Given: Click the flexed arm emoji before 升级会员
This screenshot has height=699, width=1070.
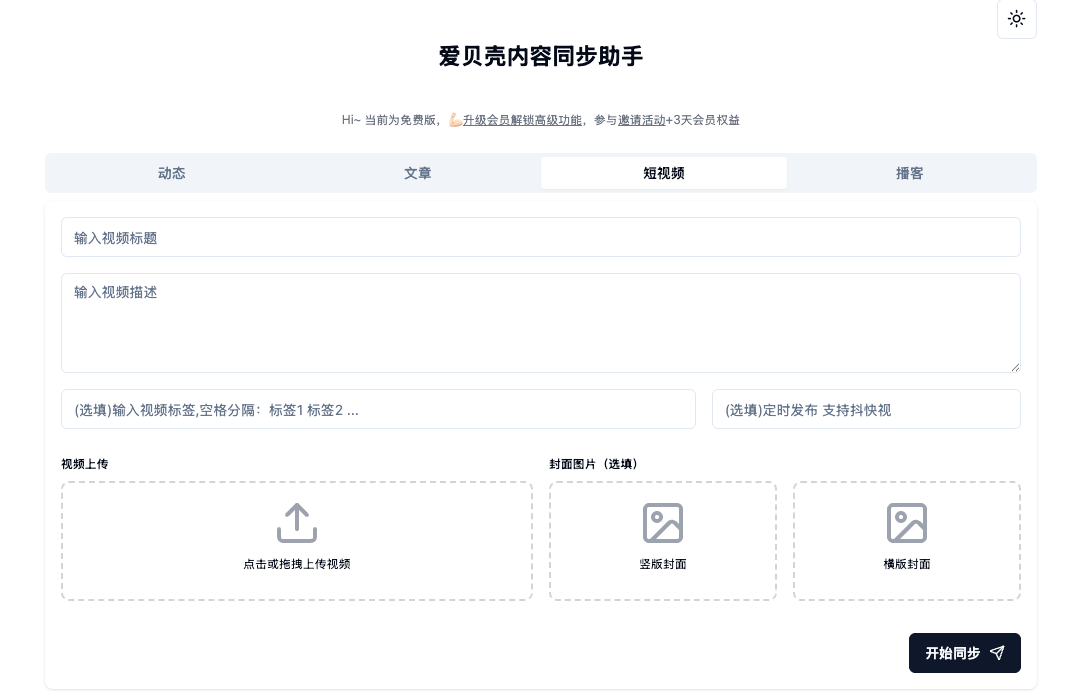Looking at the screenshot, I should point(456,120).
